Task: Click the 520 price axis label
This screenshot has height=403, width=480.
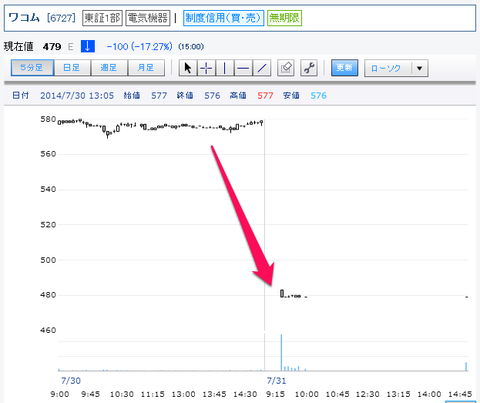Action: coord(48,225)
